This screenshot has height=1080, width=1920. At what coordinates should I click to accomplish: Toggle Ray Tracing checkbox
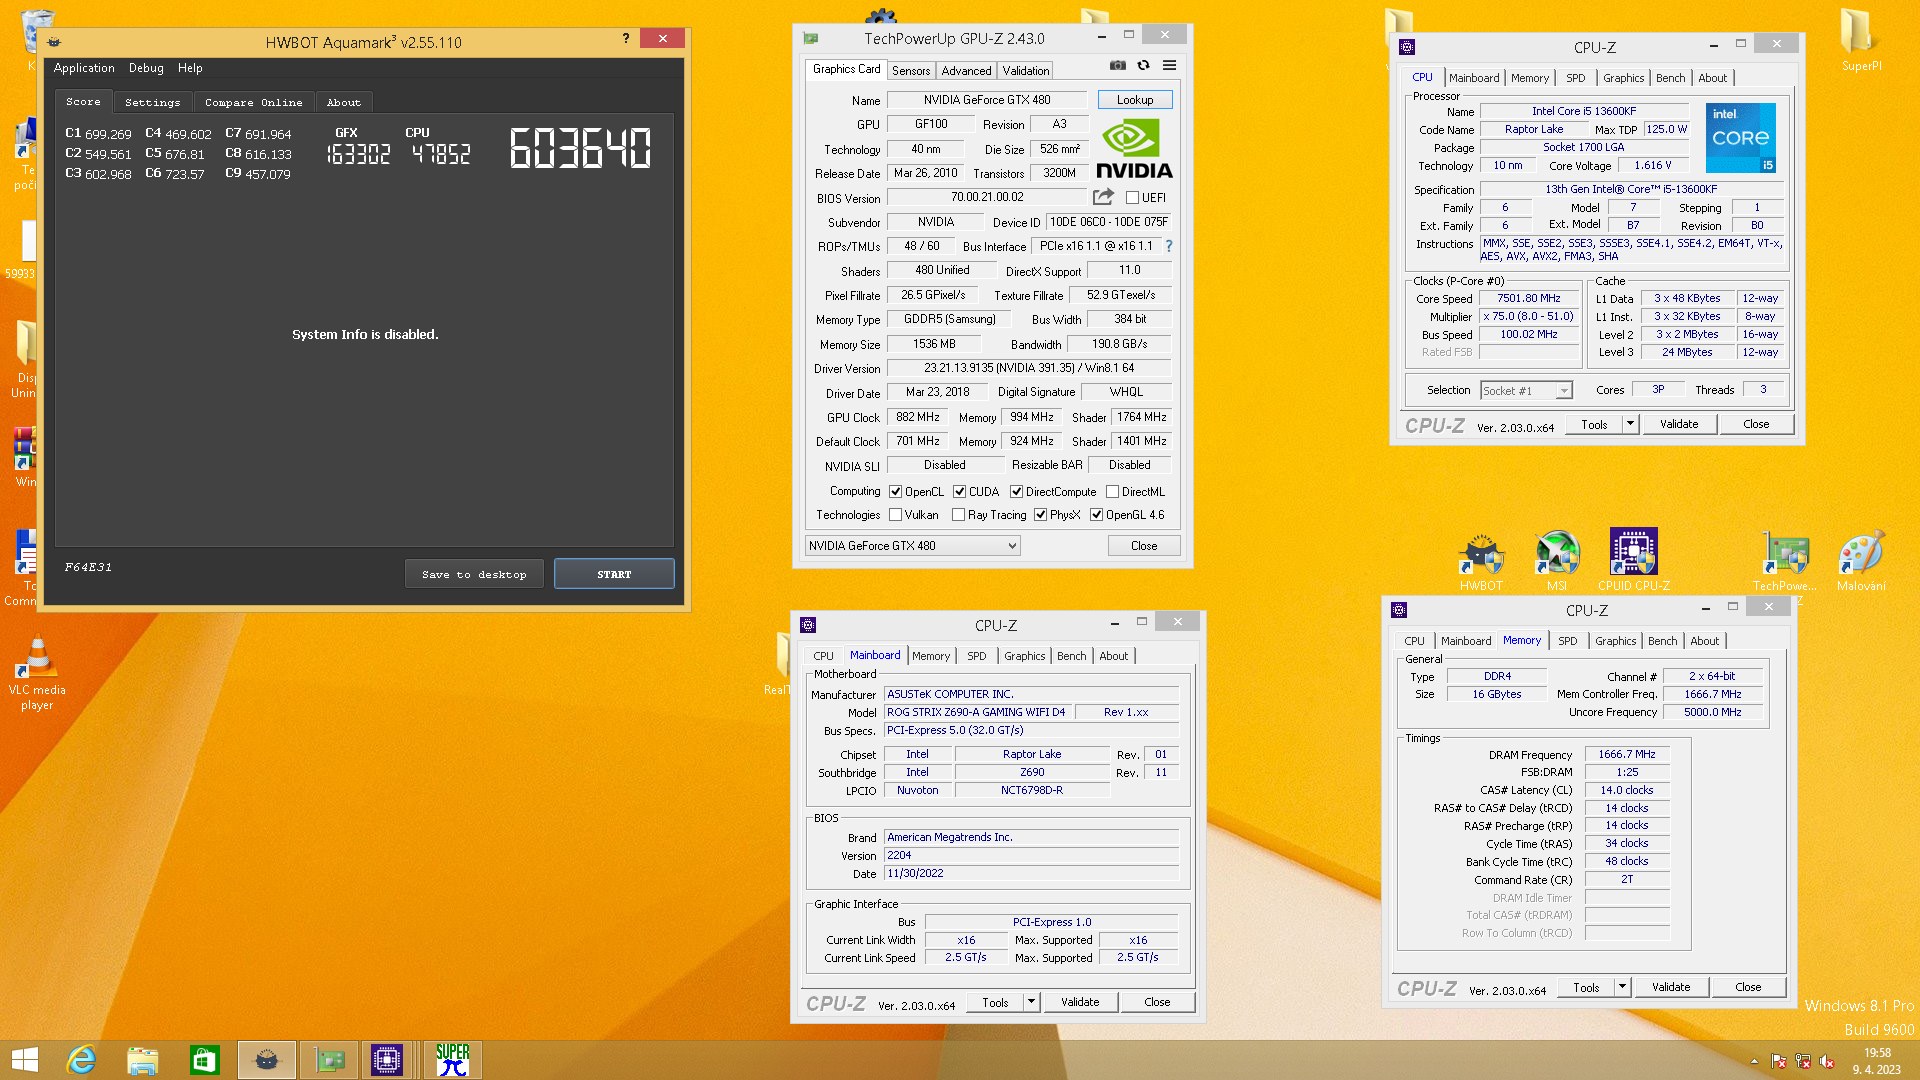point(958,515)
